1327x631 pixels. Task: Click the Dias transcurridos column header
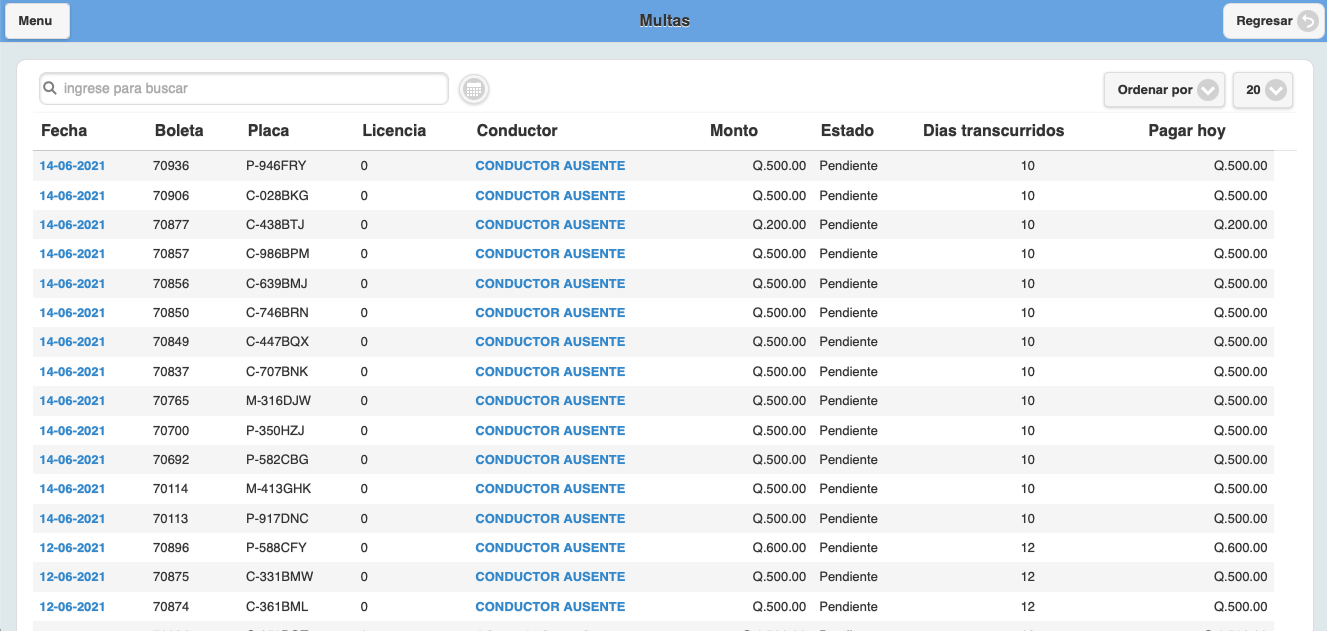(x=993, y=131)
